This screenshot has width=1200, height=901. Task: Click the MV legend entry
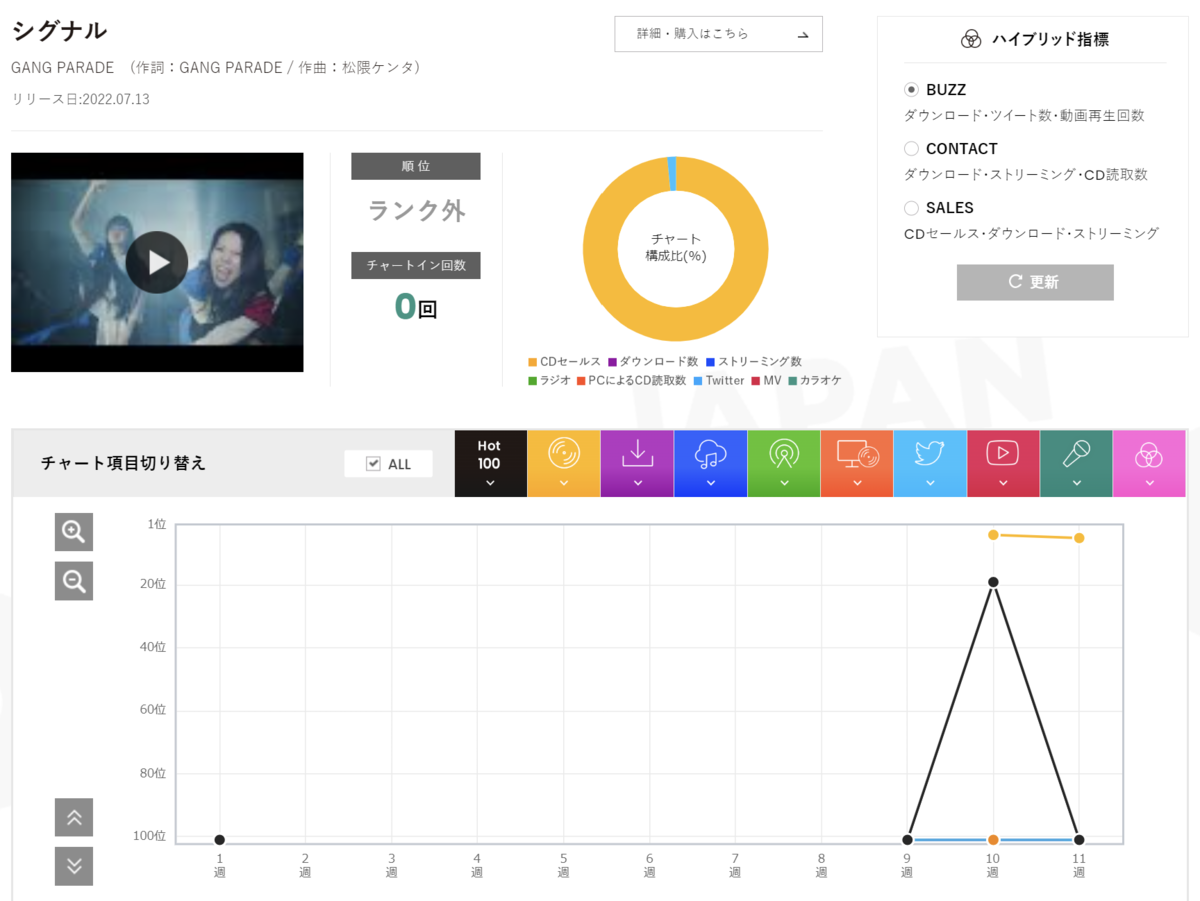[x=767, y=381]
